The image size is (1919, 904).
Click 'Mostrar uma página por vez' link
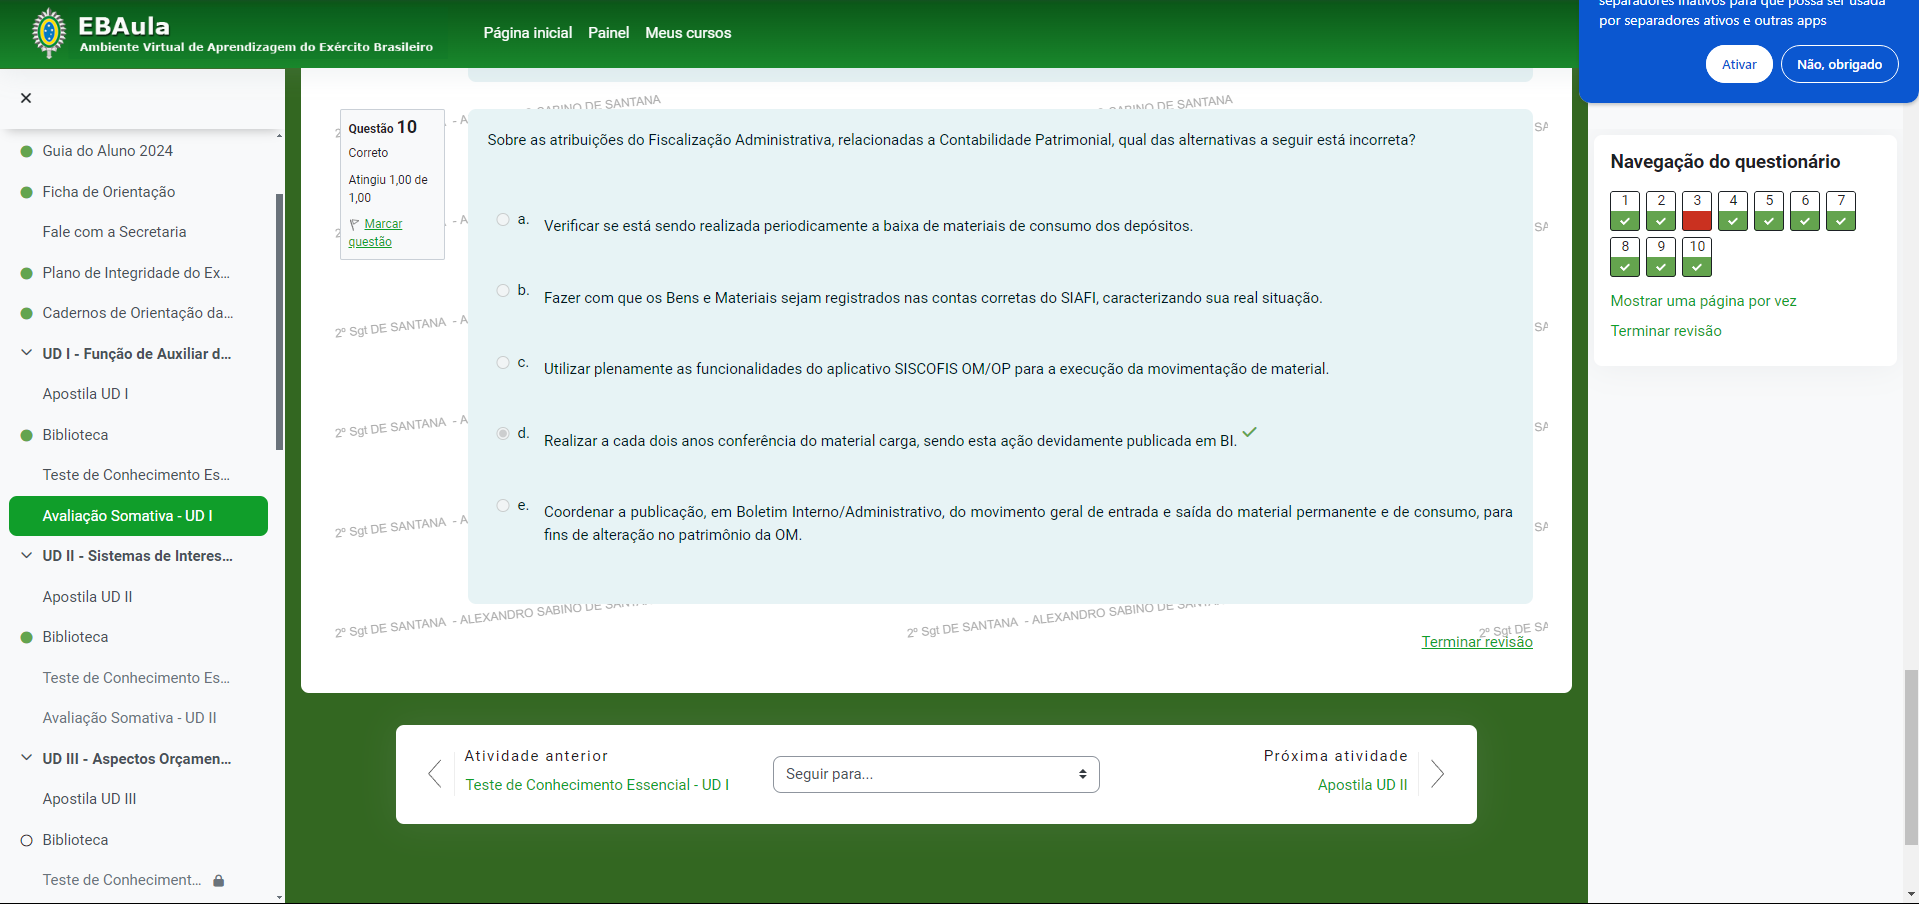(x=1703, y=301)
